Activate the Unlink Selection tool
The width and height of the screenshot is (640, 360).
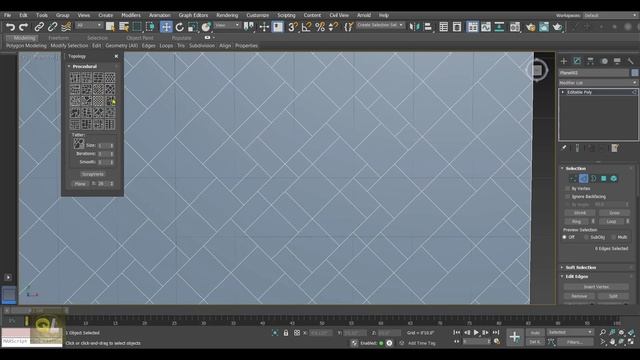(x=52, y=27)
